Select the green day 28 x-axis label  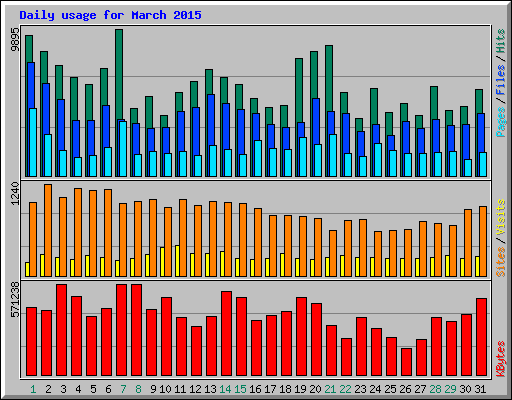click(x=435, y=389)
